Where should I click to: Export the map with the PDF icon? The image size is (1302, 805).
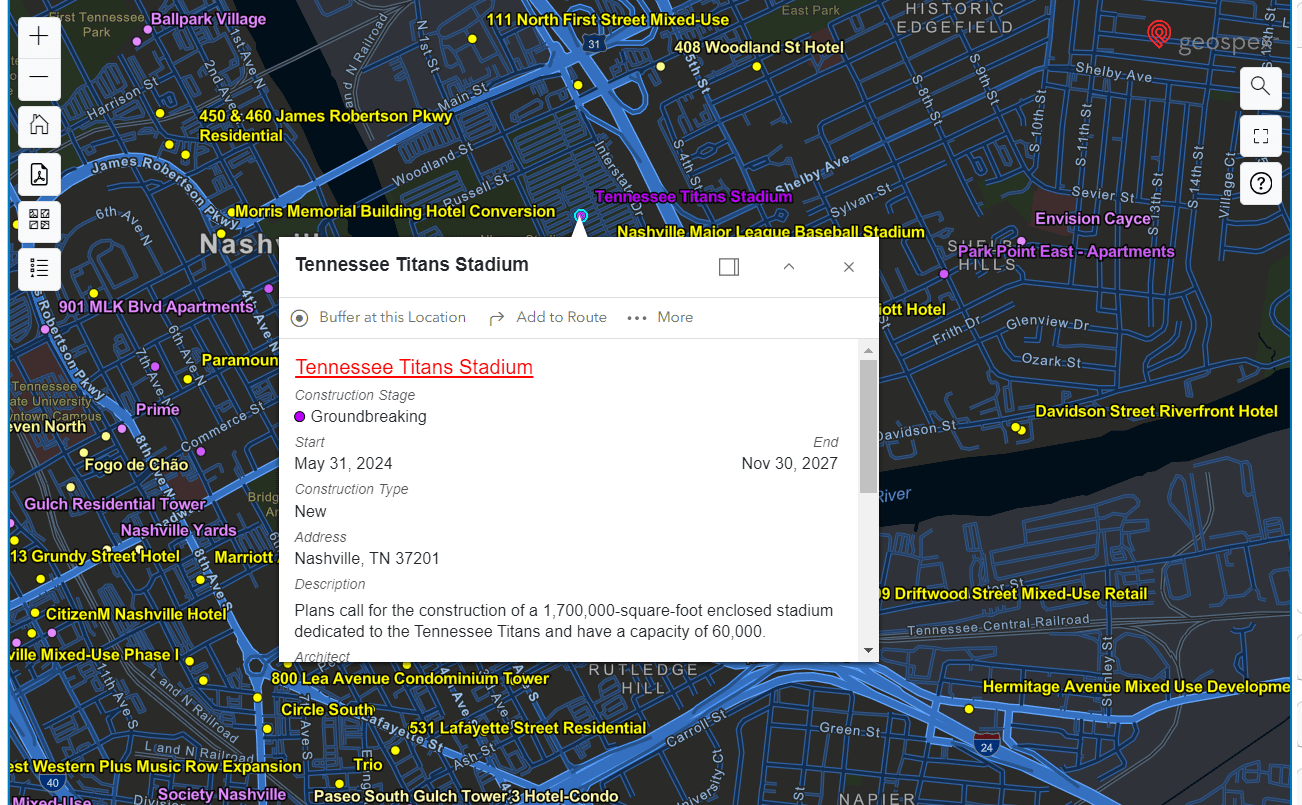[x=39, y=174]
